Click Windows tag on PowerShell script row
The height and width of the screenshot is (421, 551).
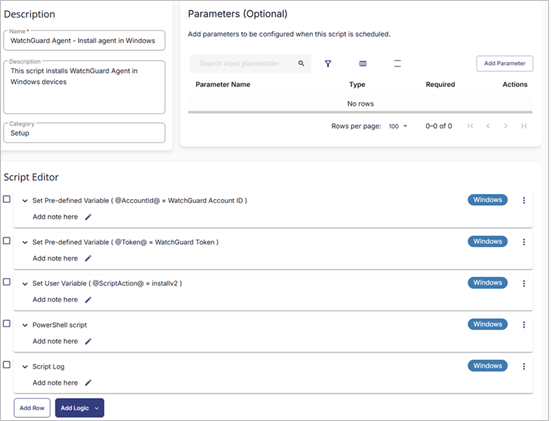487,324
